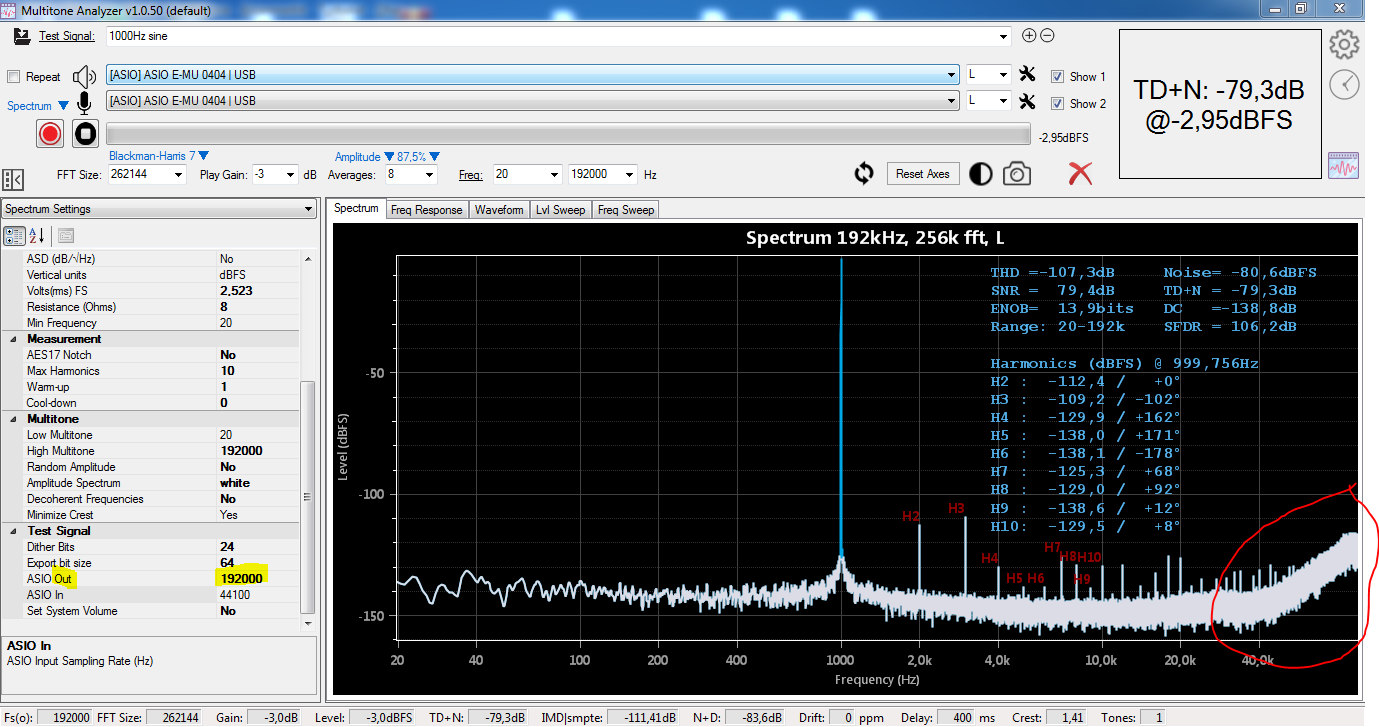Click the refresh circular arrows icon
Screen dimensions: 1379x727
(x=864, y=174)
